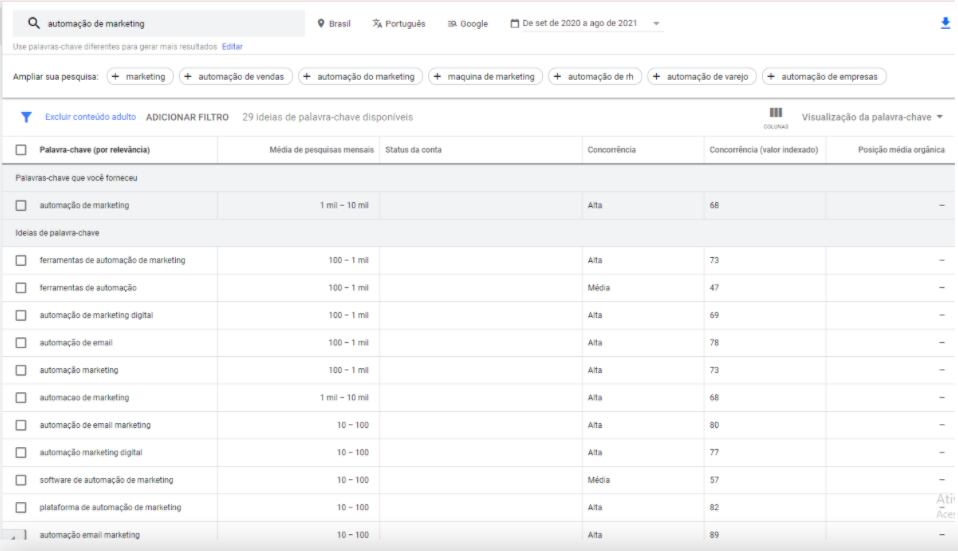Sort by Concorrência column header

[x=612, y=150]
